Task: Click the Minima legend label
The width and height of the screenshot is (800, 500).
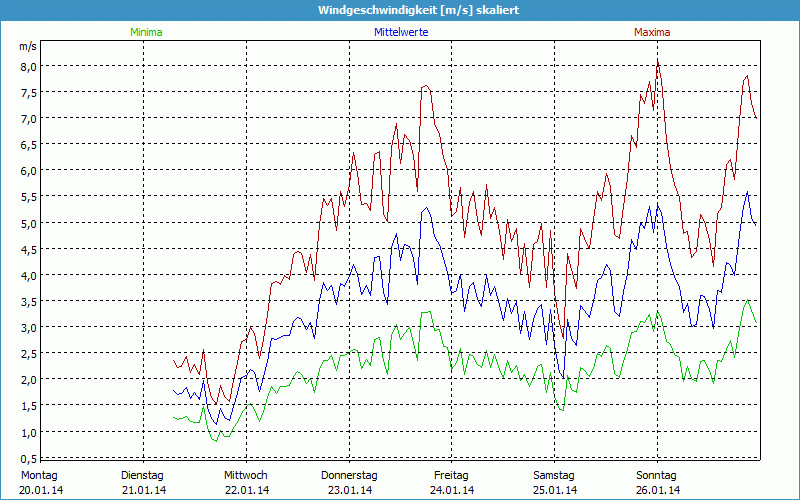Action: coord(145,32)
